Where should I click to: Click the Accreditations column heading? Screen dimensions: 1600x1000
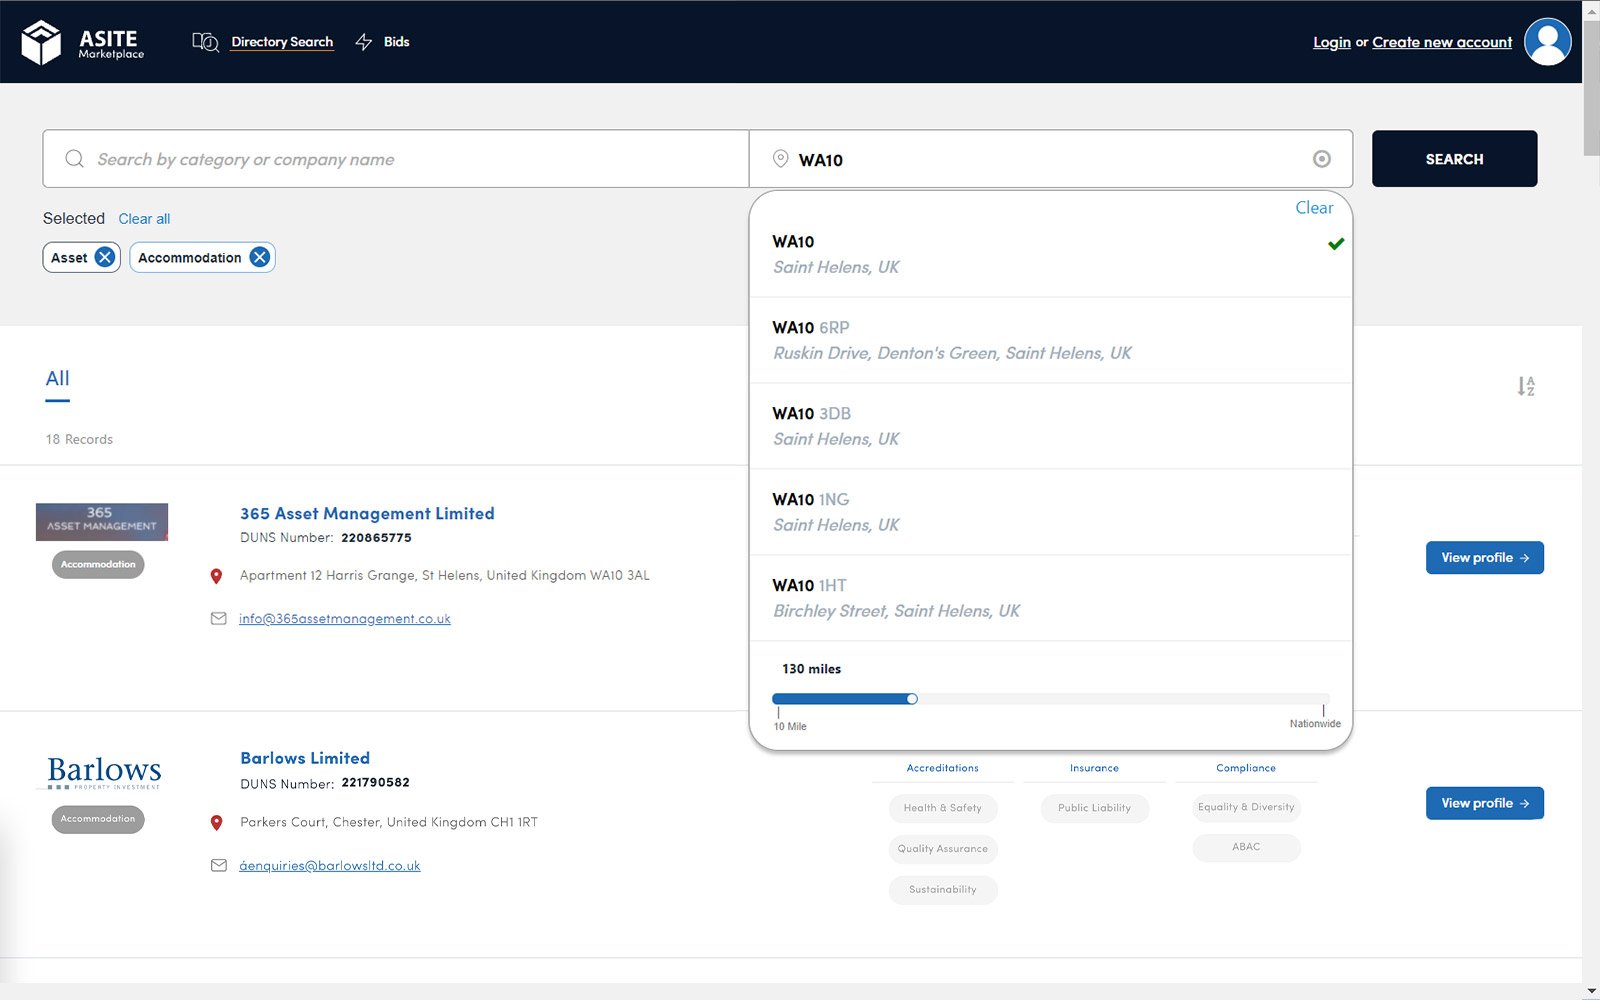tap(943, 768)
